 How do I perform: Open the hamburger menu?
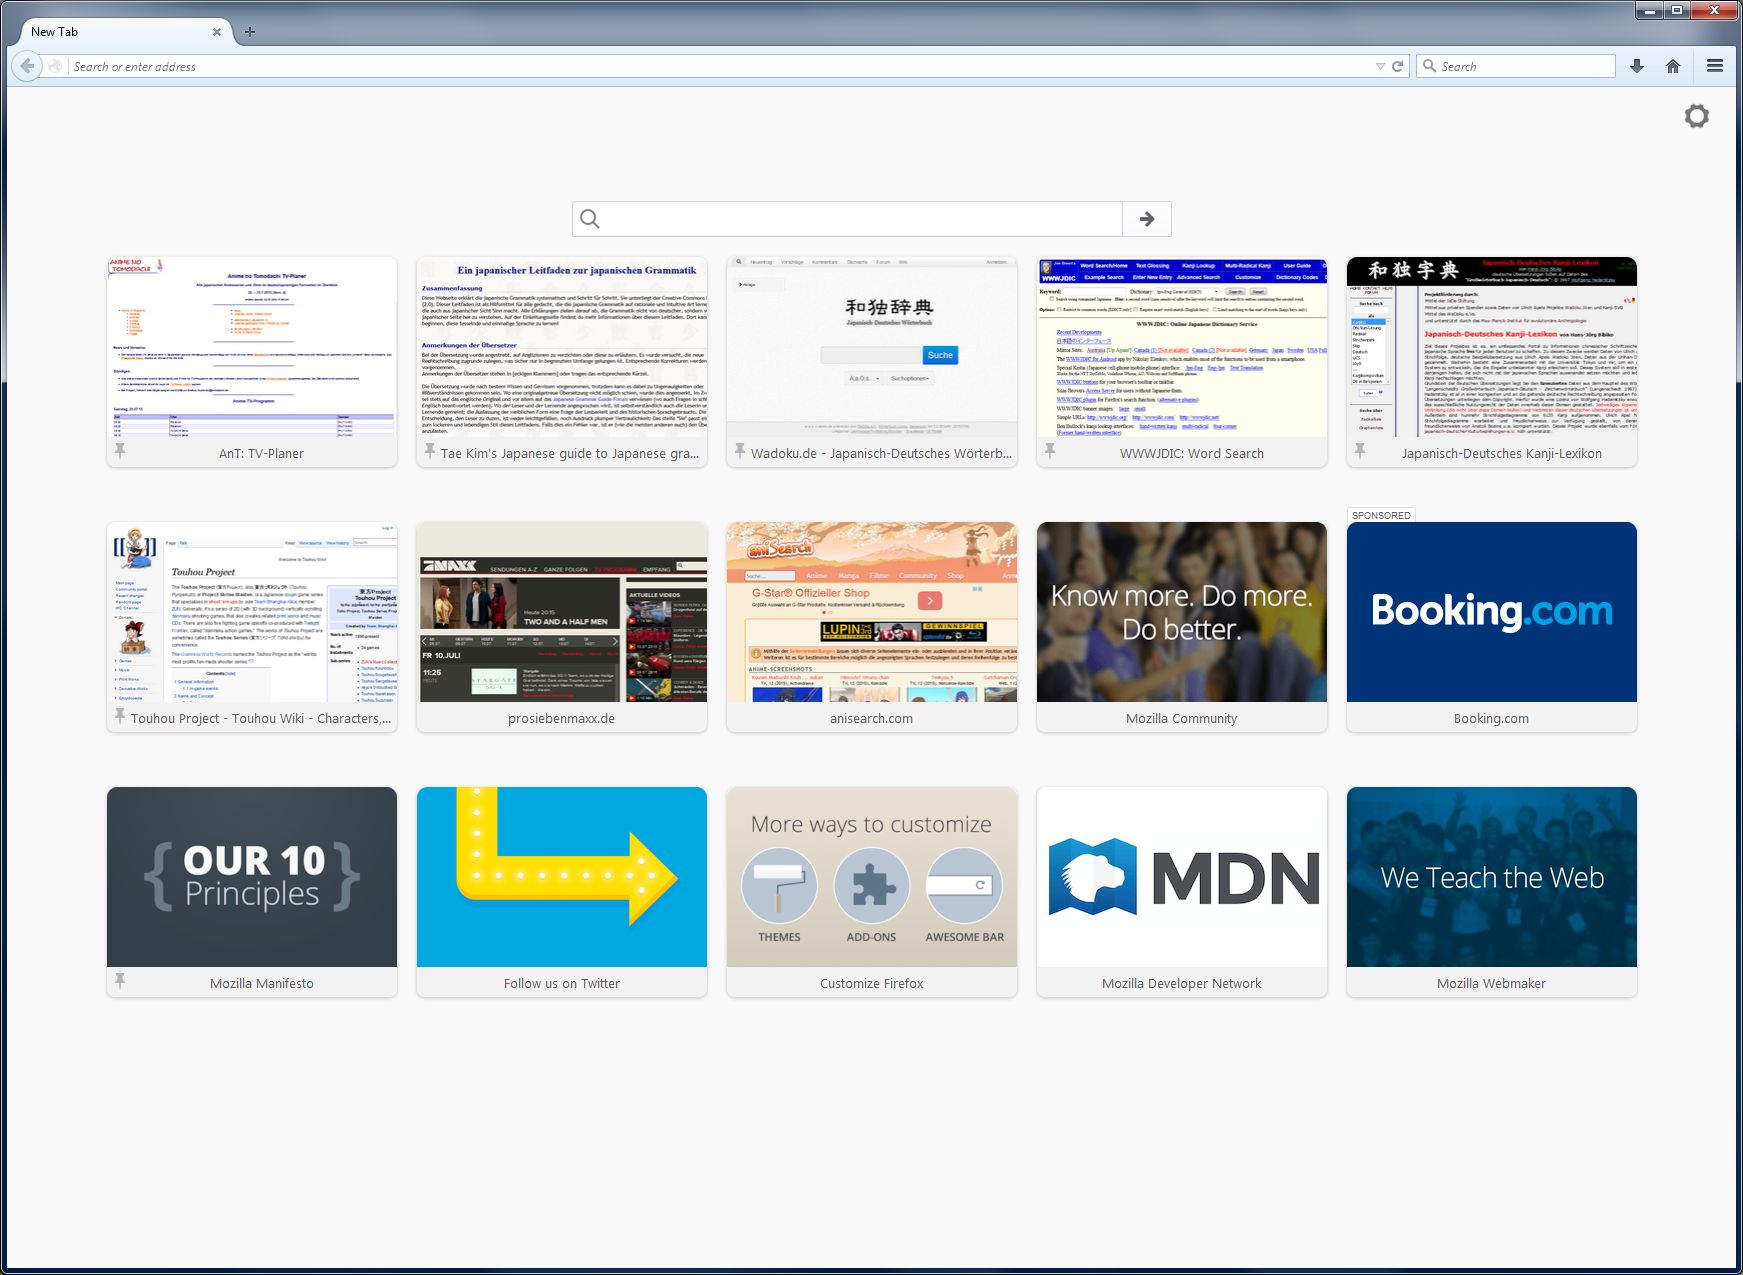click(x=1715, y=66)
